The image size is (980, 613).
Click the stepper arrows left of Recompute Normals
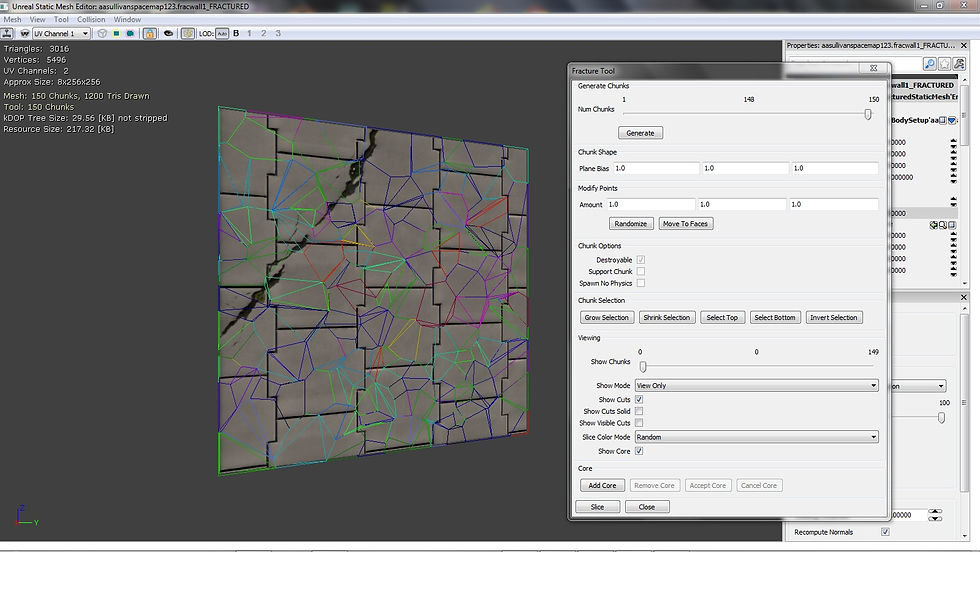[935, 515]
